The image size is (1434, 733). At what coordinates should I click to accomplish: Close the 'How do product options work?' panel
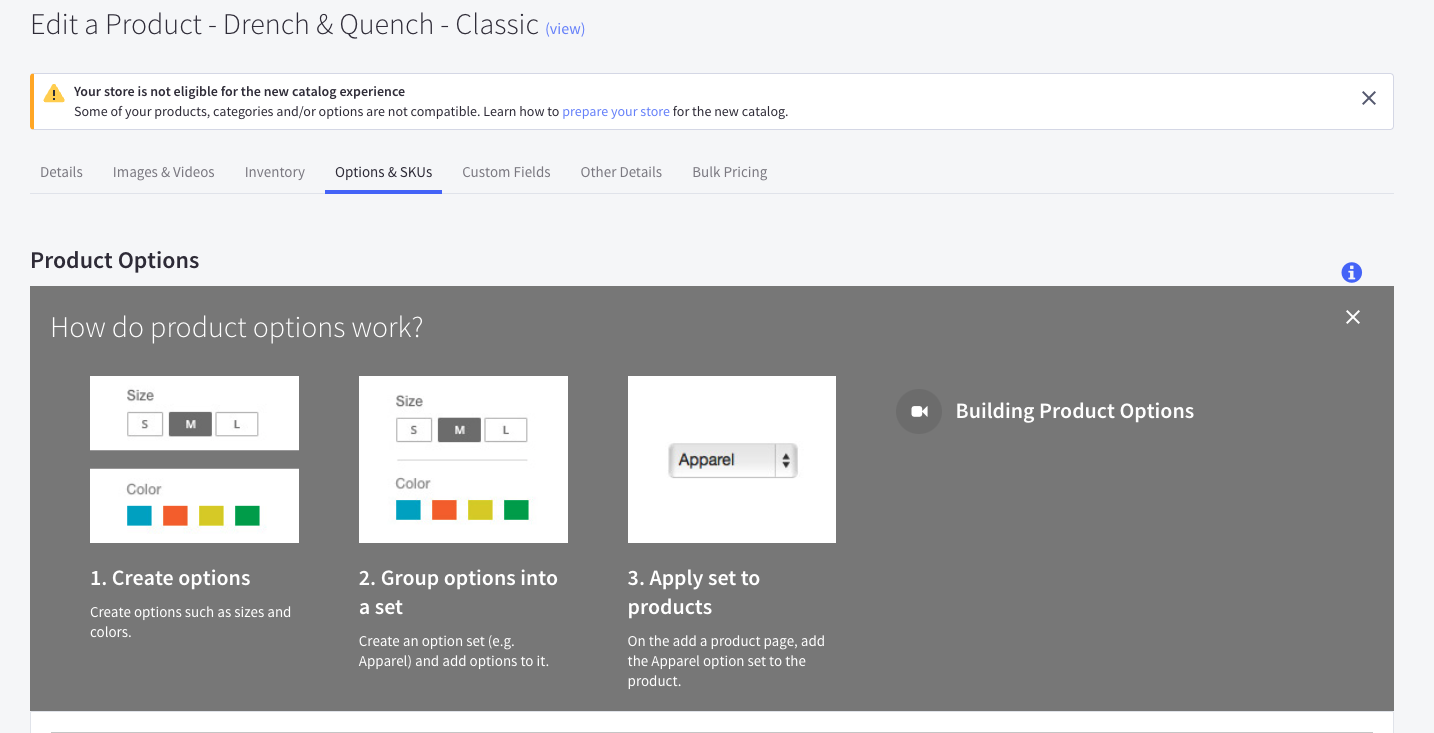tap(1352, 317)
